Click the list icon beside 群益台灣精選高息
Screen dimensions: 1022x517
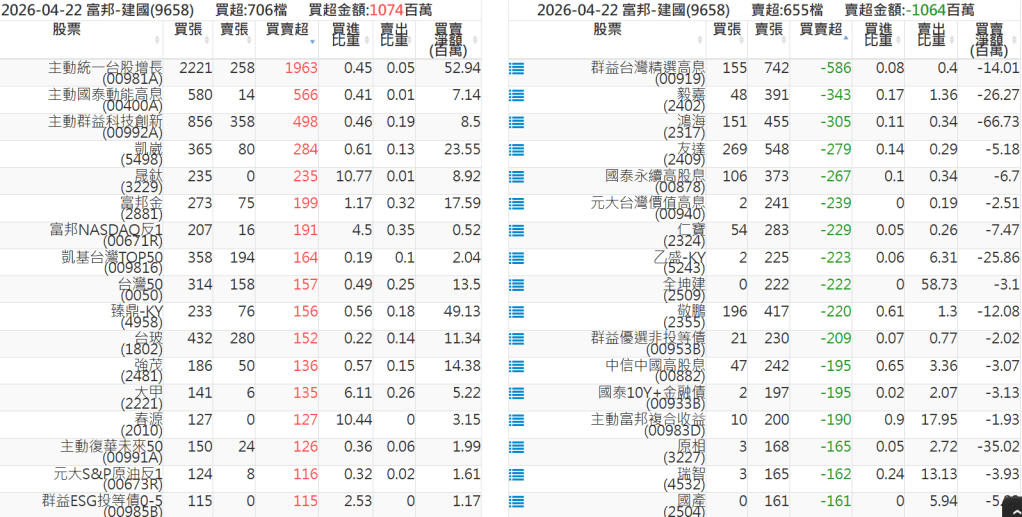tap(516, 69)
